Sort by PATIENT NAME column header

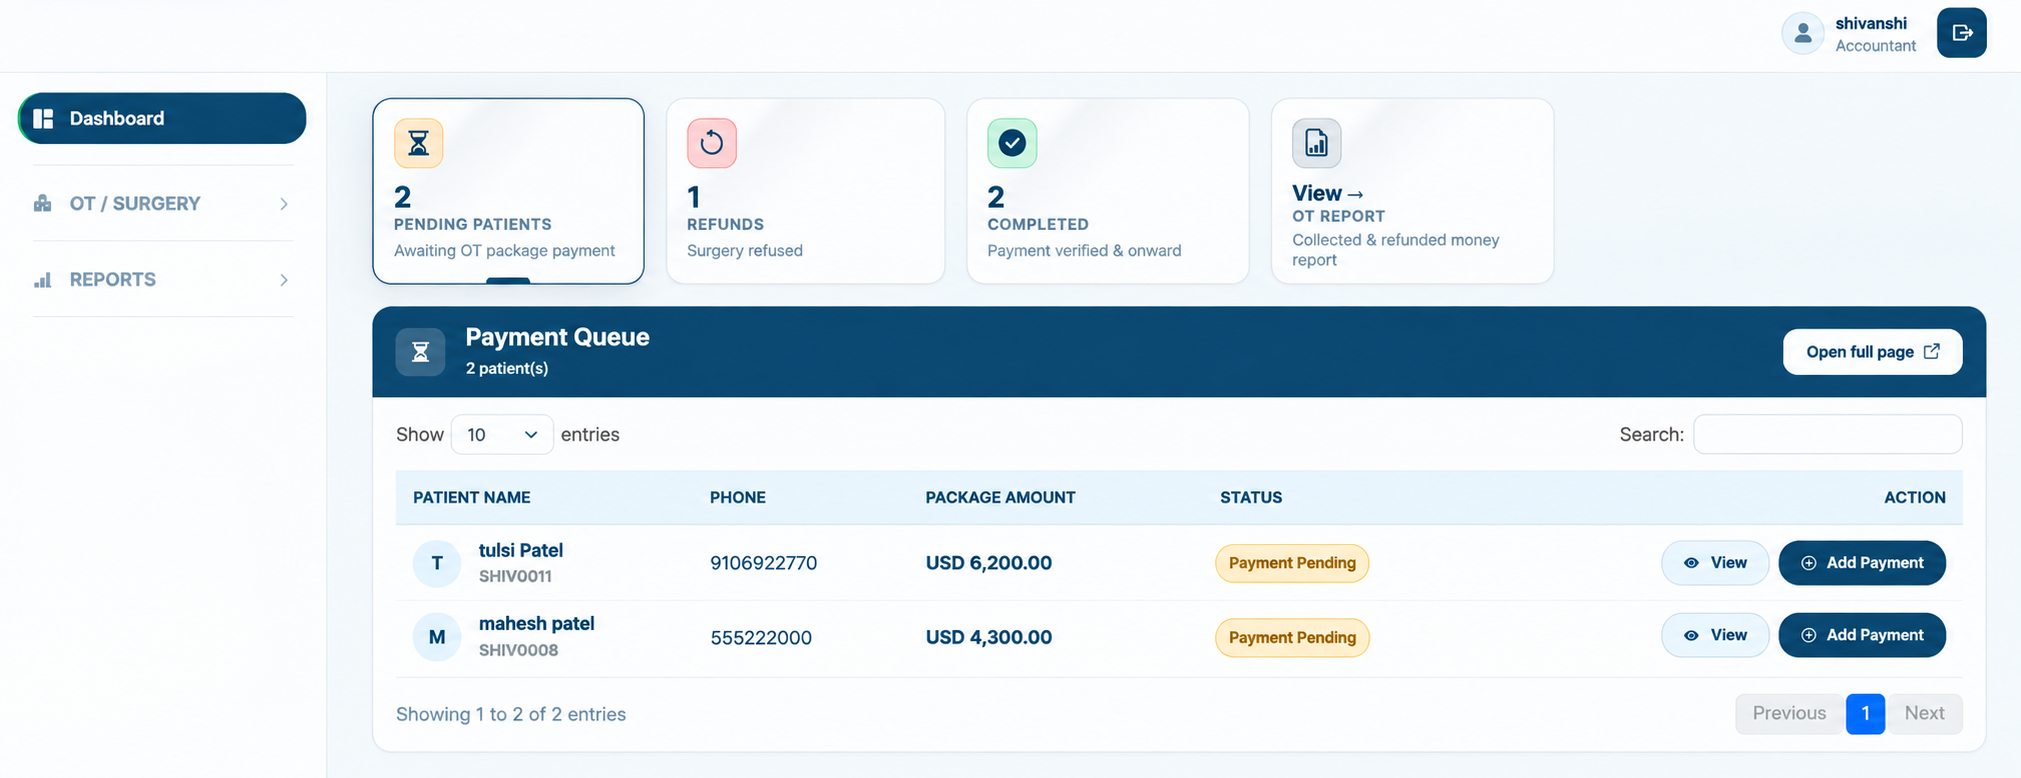click(x=472, y=498)
